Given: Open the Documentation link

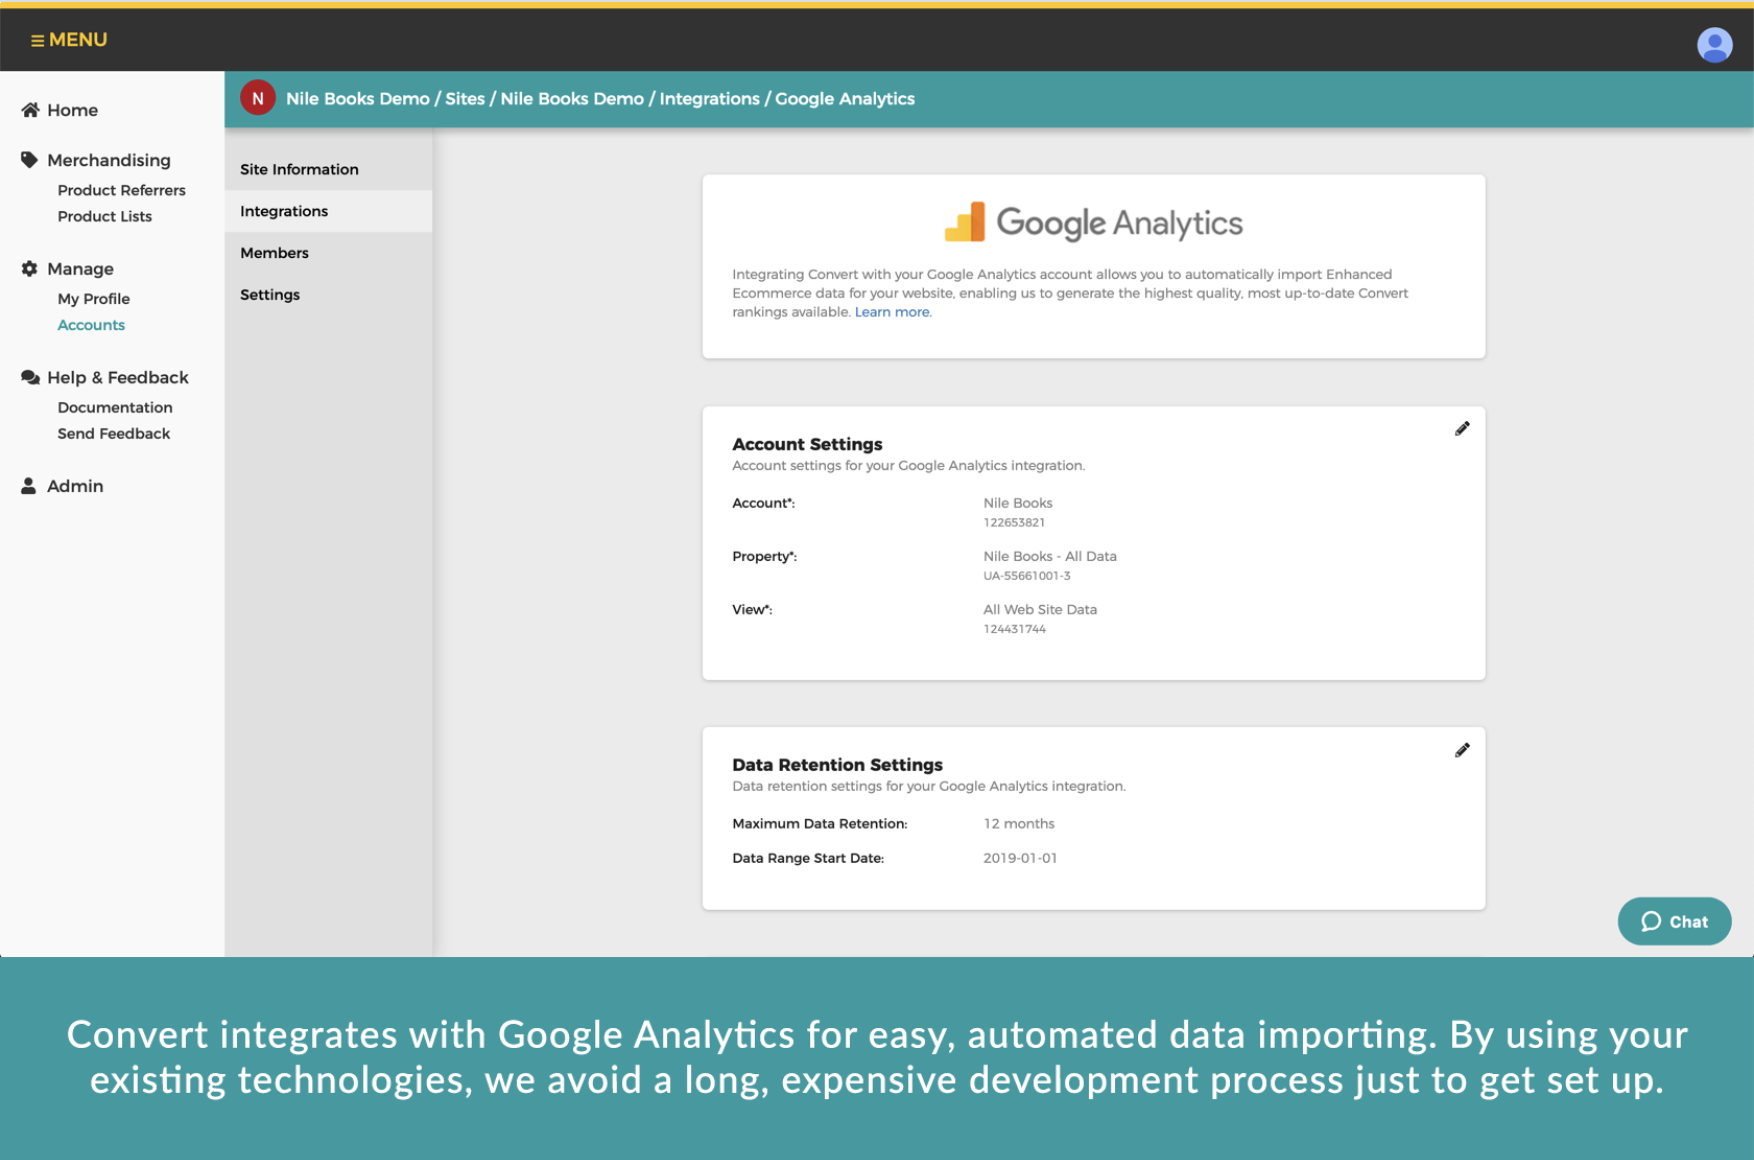Looking at the screenshot, I should point(114,407).
